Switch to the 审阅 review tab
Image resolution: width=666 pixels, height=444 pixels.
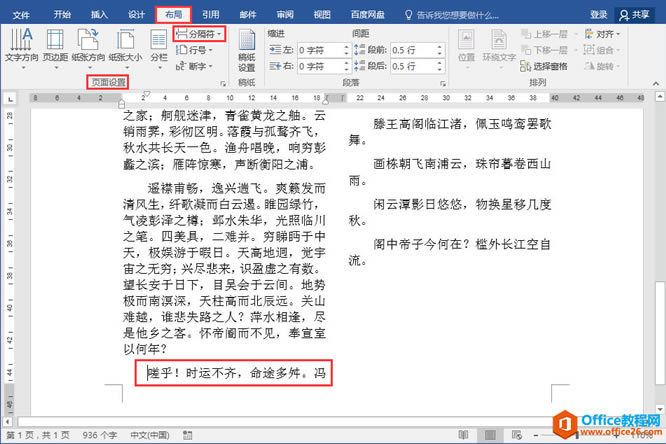click(x=285, y=14)
